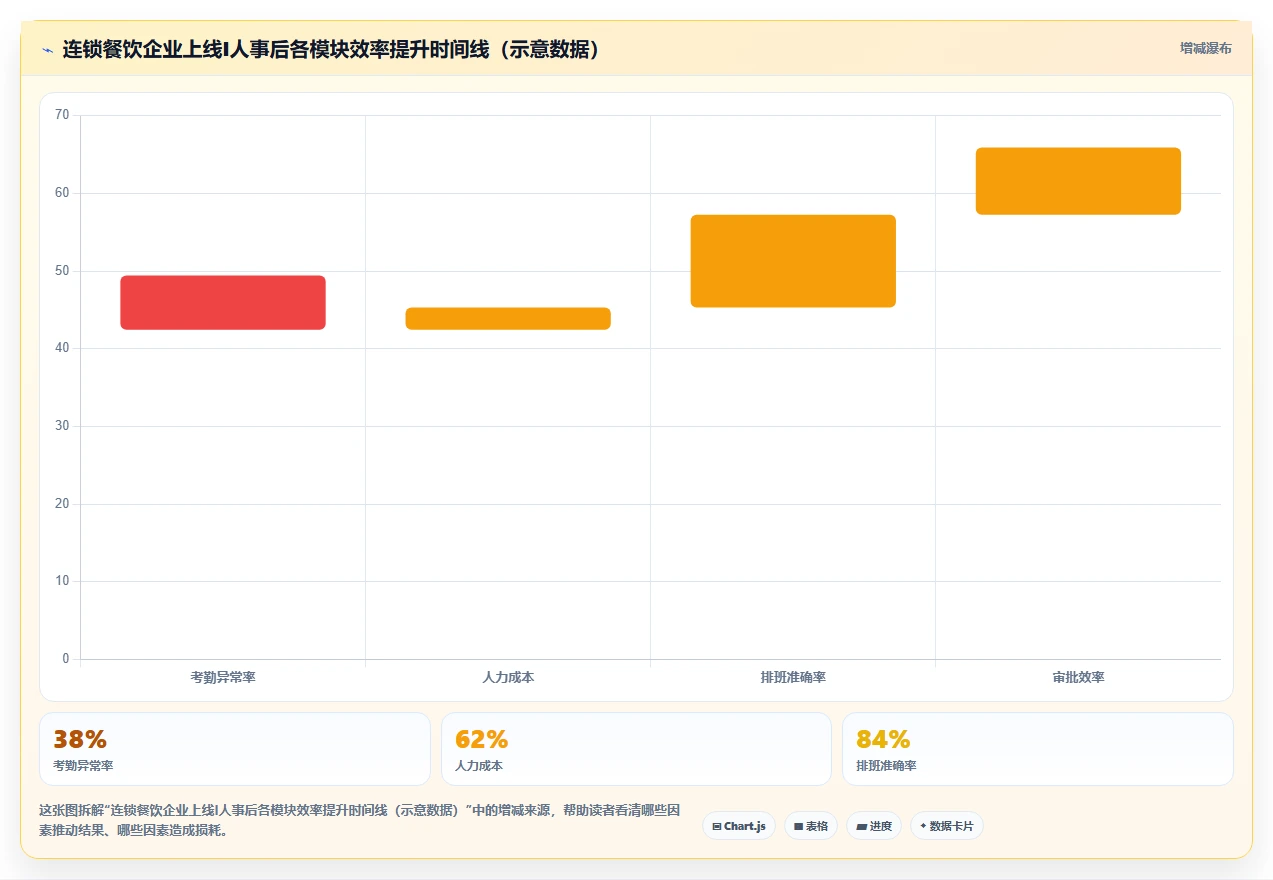Click the y-axis value 20
The image size is (1273, 880).
click(62, 504)
